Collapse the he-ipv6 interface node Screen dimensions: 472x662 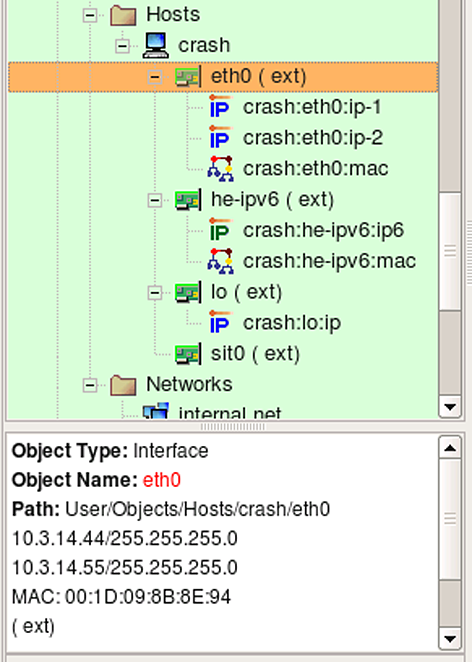155,200
